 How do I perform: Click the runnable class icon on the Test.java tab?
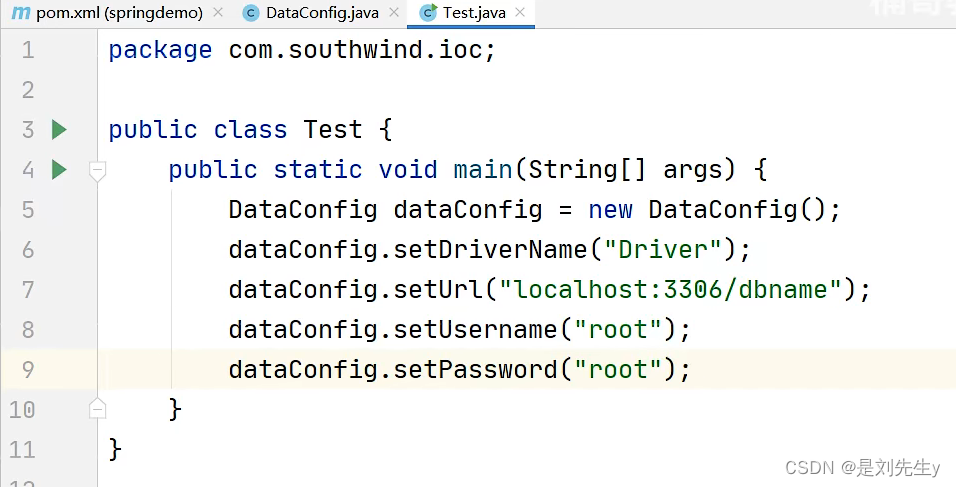tap(429, 13)
